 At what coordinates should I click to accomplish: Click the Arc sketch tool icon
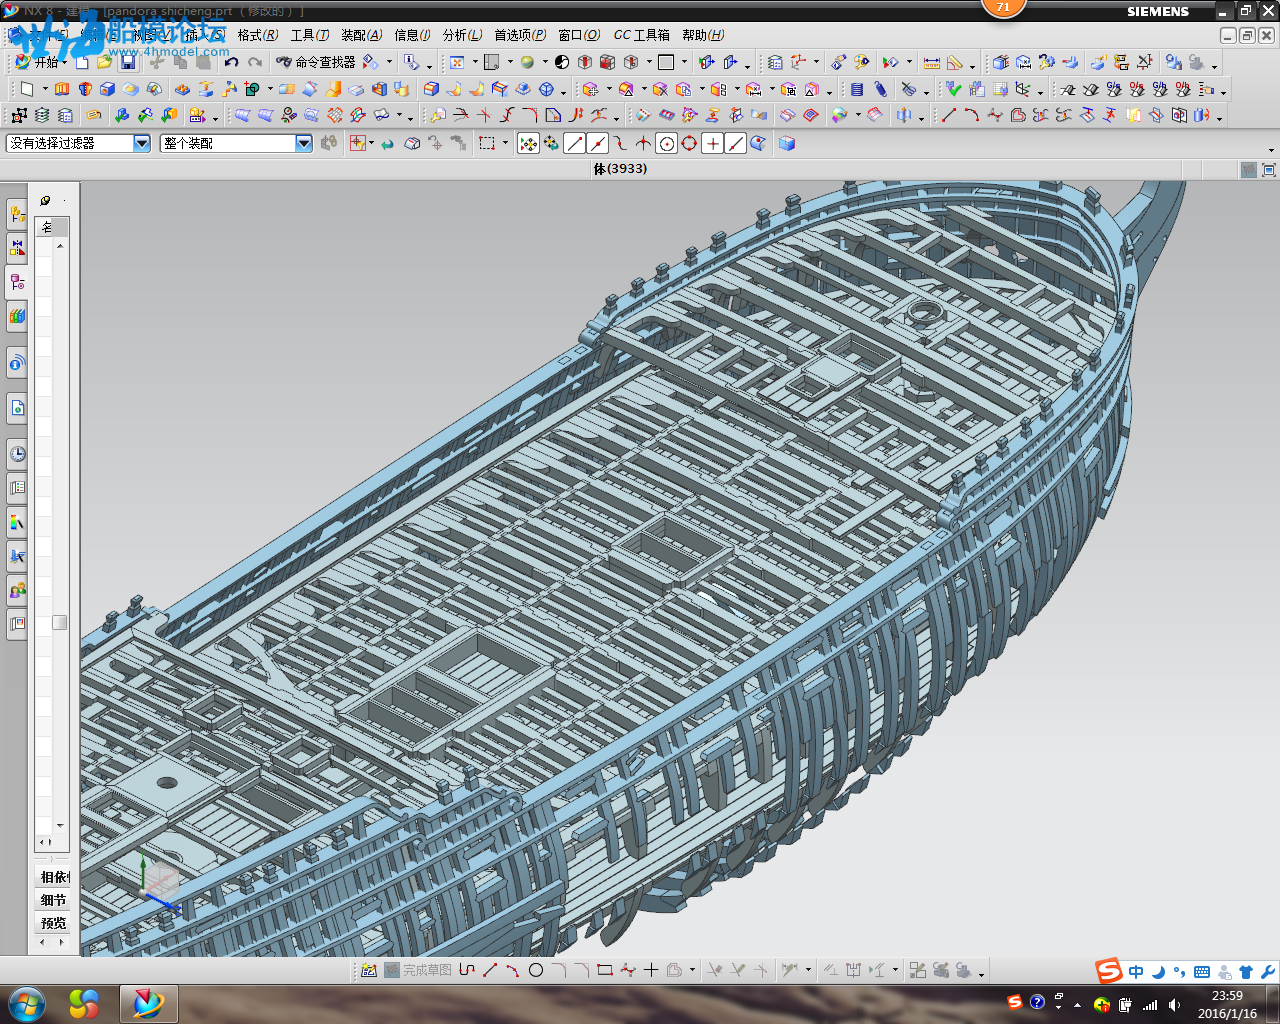(971, 115)
